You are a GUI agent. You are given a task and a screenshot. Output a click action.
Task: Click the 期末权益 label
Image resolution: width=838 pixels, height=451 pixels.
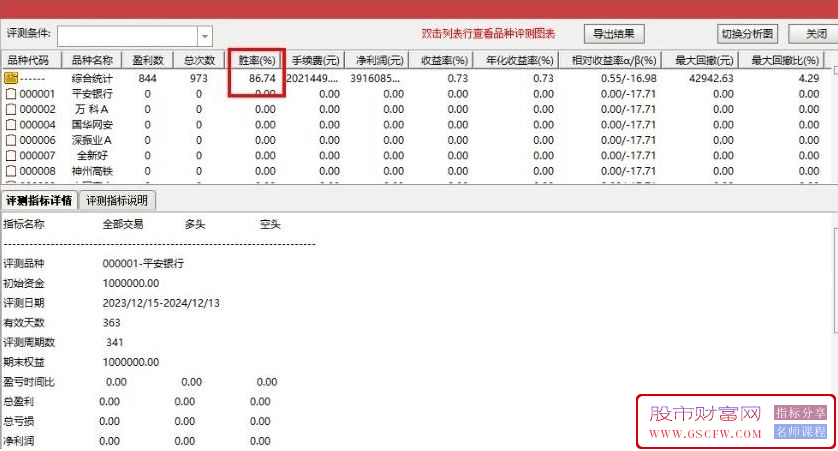[24, 362]
